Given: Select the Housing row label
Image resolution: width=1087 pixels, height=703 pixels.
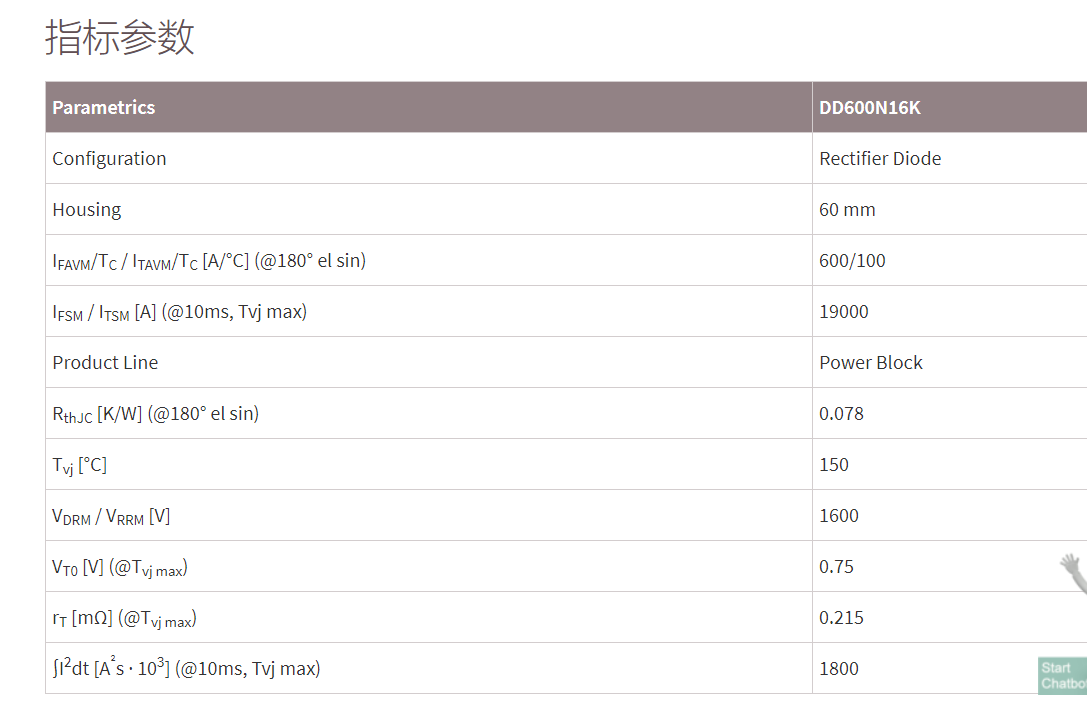Looking at the screenshot, I should pyautogui.click(x=87, y=209).
